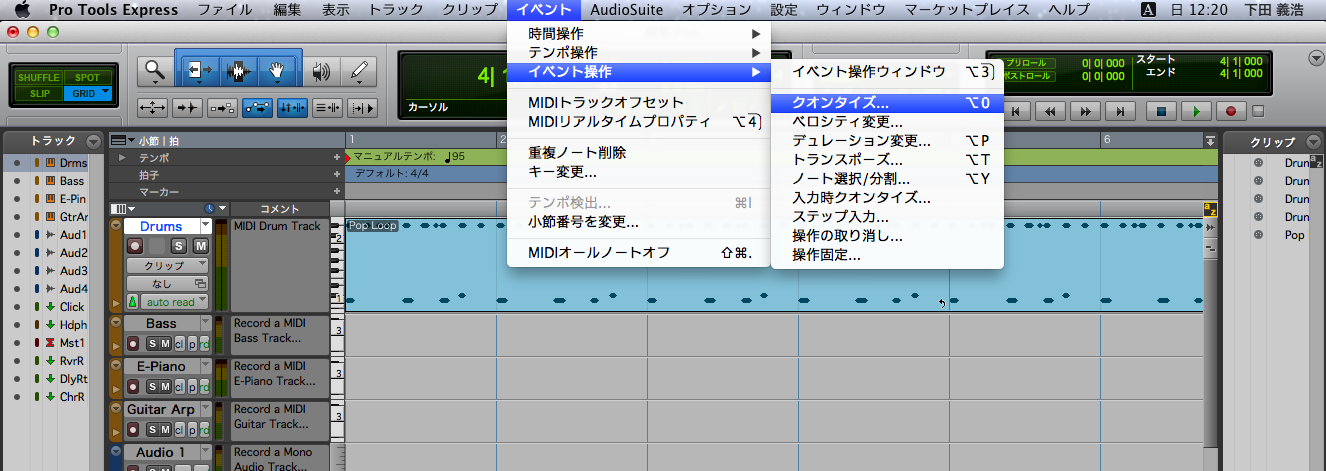Screen dimensions: 1326x471
Task: Toggle the Post-roll button in transport counter
Action: (x=1028, y=75)
